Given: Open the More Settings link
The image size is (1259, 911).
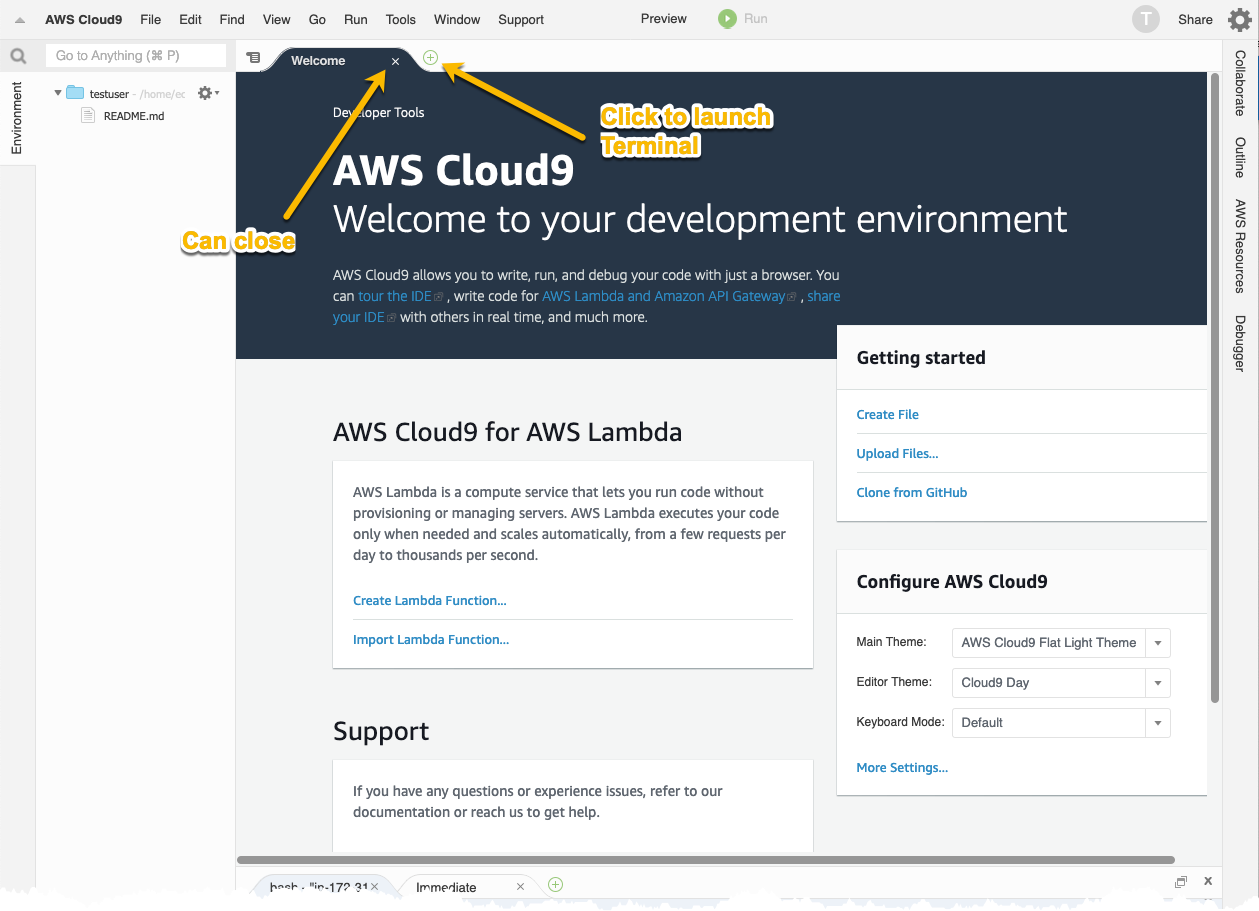Looking at the screenshot, I should pyautogui.click(x=903, y=768).
